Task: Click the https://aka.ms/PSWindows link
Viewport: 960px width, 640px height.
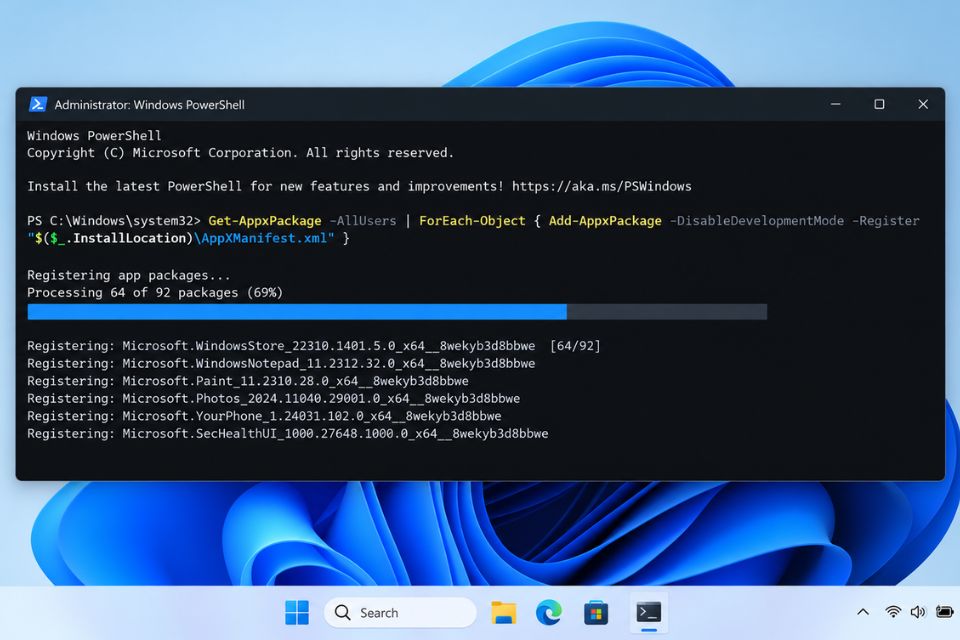Action: [x=602, y=186]
